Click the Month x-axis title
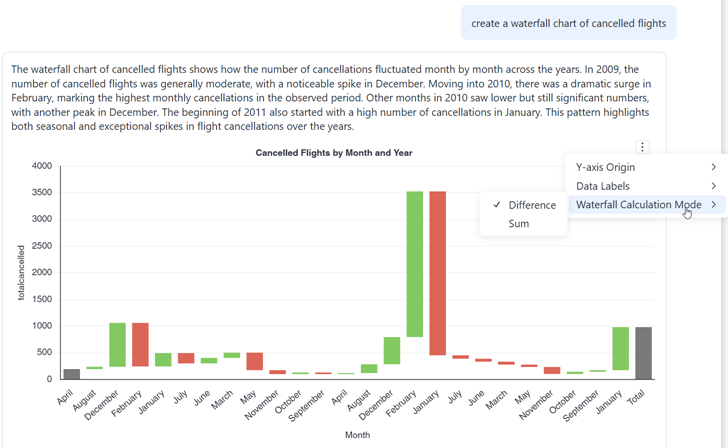The image size is (728, 448). pyautogui.click(x=357, y=435)
